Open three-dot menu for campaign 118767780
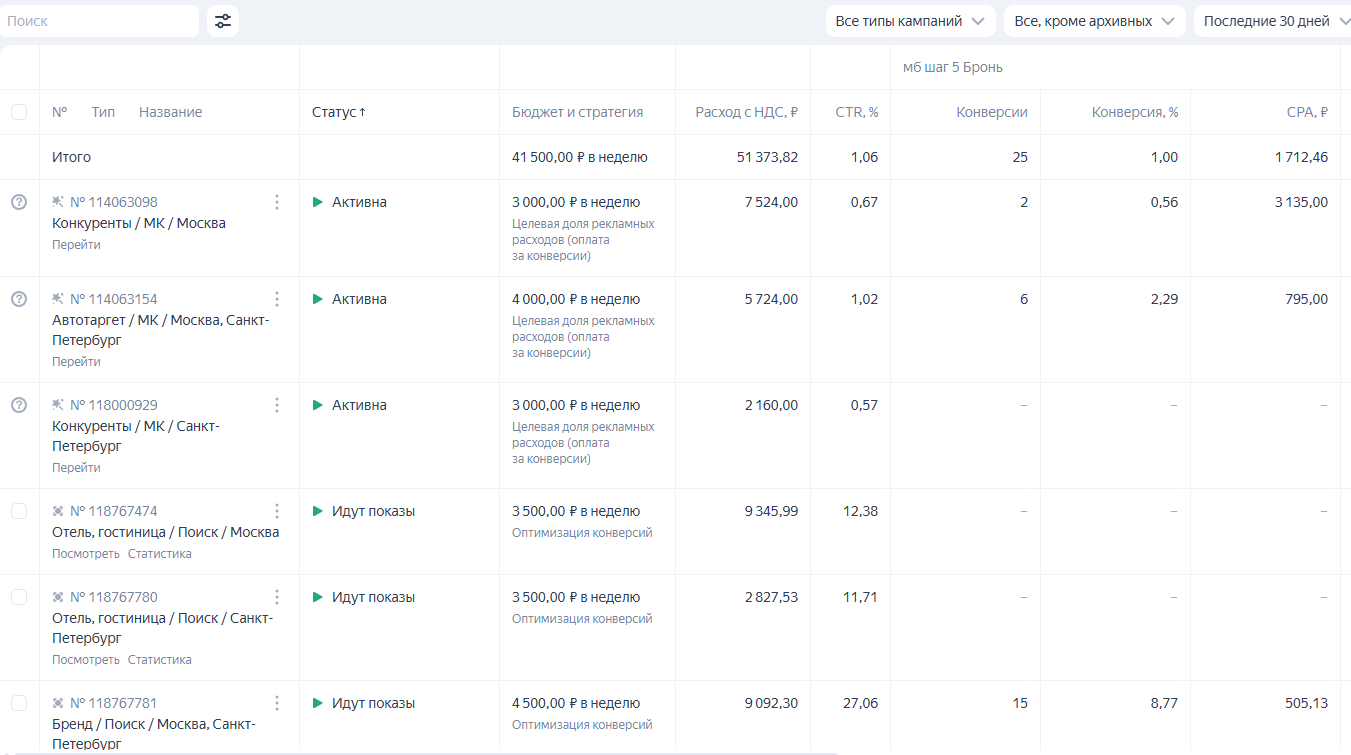The width and height of the screenshot is (1351, 755). [277, 597]
